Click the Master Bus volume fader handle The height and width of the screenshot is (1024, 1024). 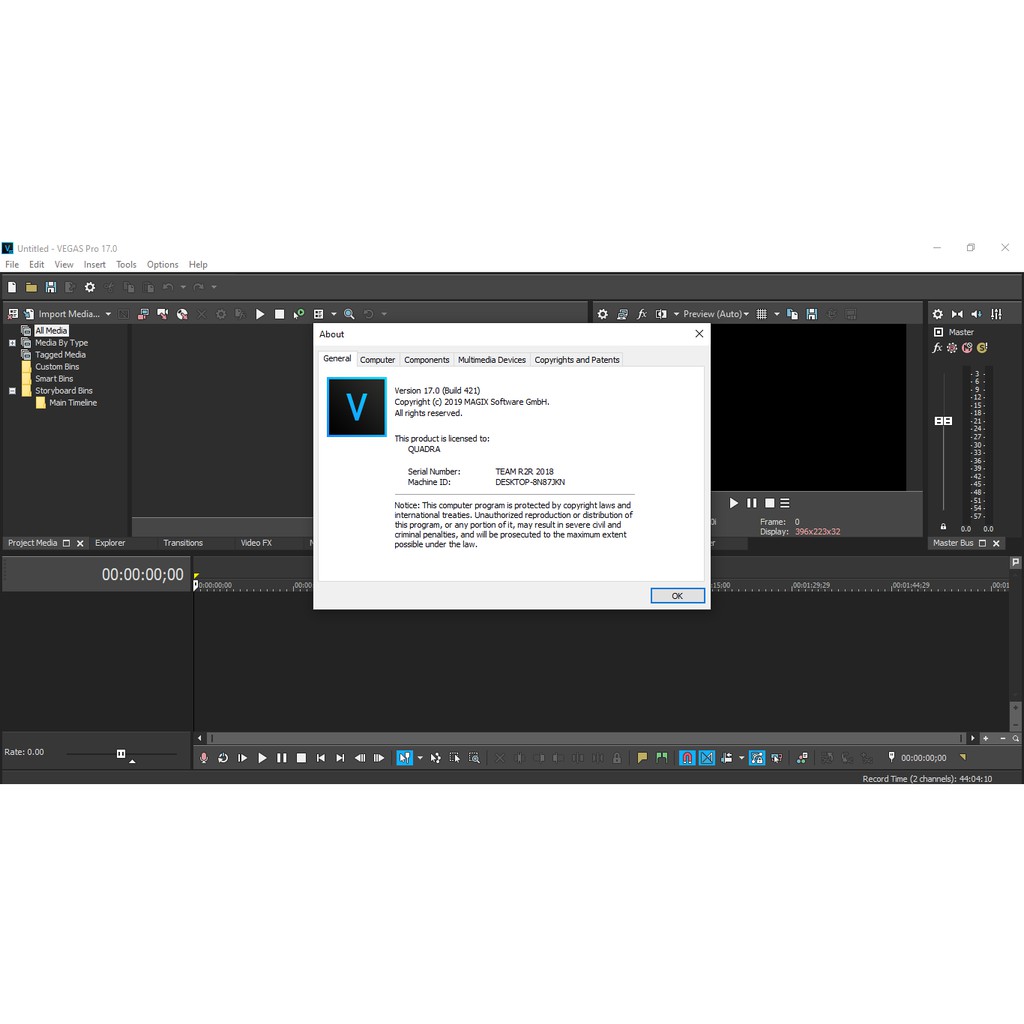click(x=943, y=421)
